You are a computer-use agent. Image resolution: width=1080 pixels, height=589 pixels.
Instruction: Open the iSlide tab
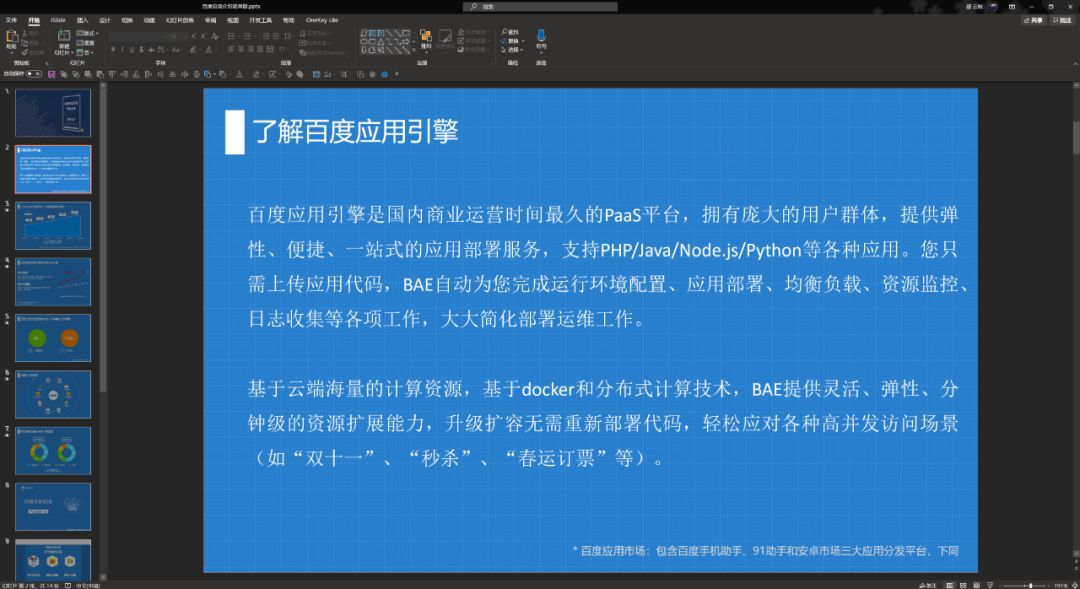pos(59,21)
